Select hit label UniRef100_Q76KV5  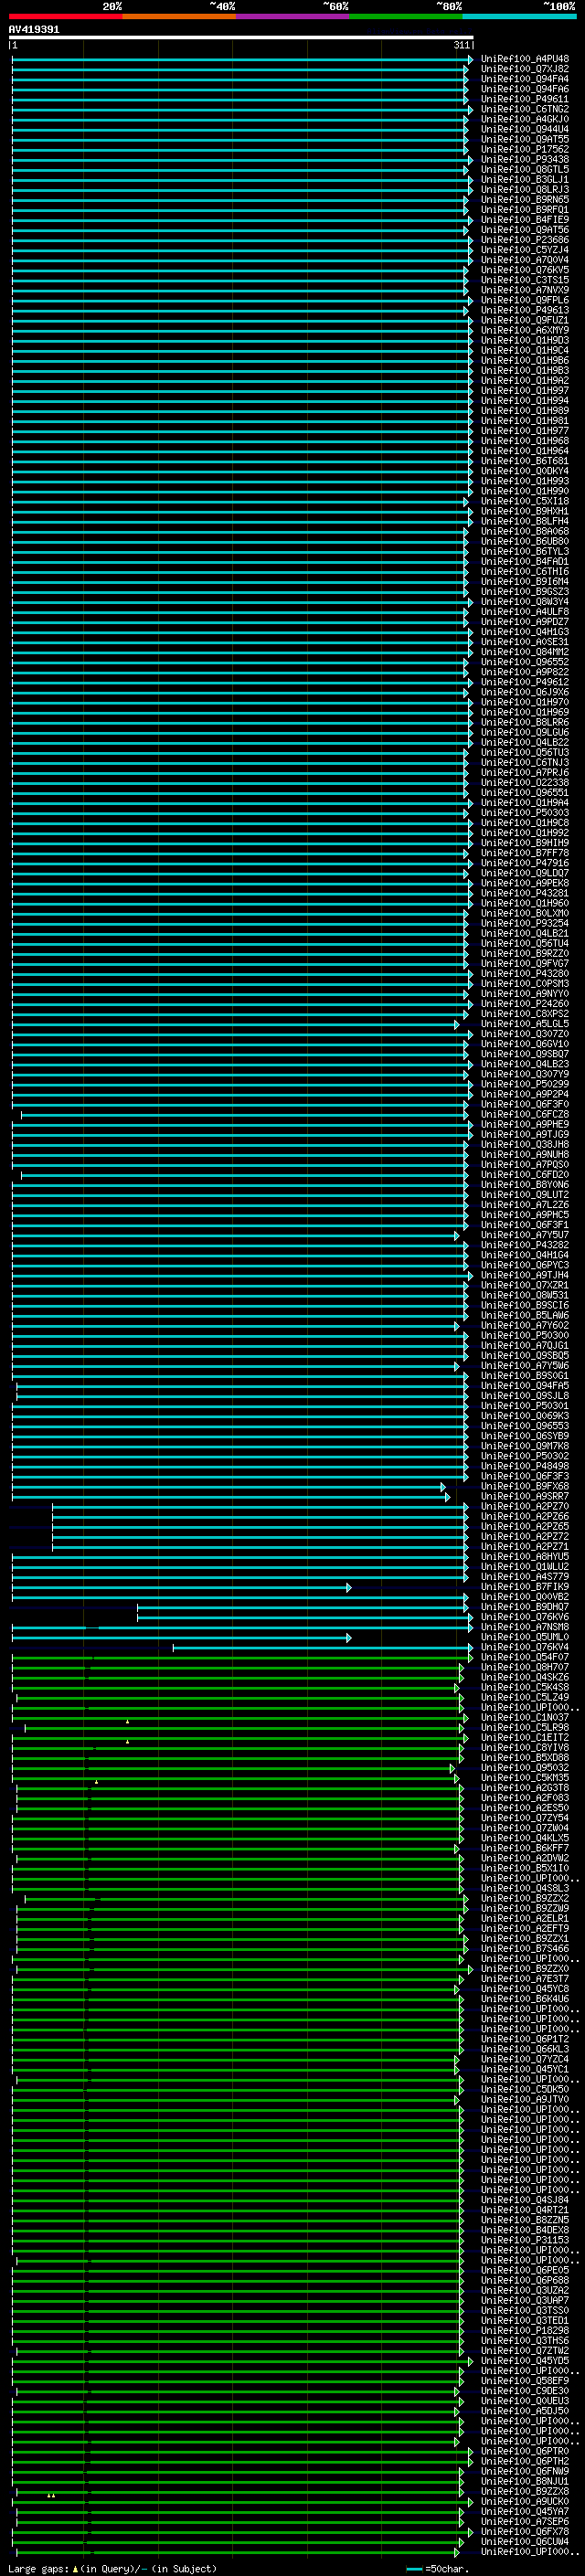[x=525, y=270]
